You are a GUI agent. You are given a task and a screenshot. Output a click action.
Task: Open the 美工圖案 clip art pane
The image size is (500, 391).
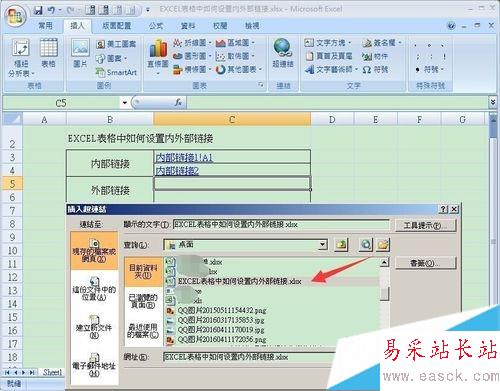pyautogui.click(x=116, y=44)
